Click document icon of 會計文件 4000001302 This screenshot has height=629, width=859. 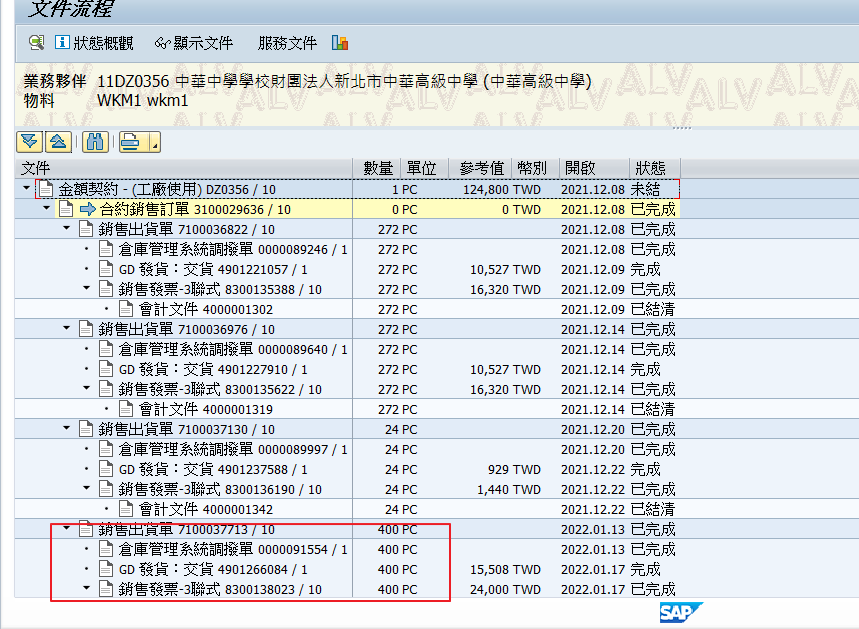tap(126, 309)
